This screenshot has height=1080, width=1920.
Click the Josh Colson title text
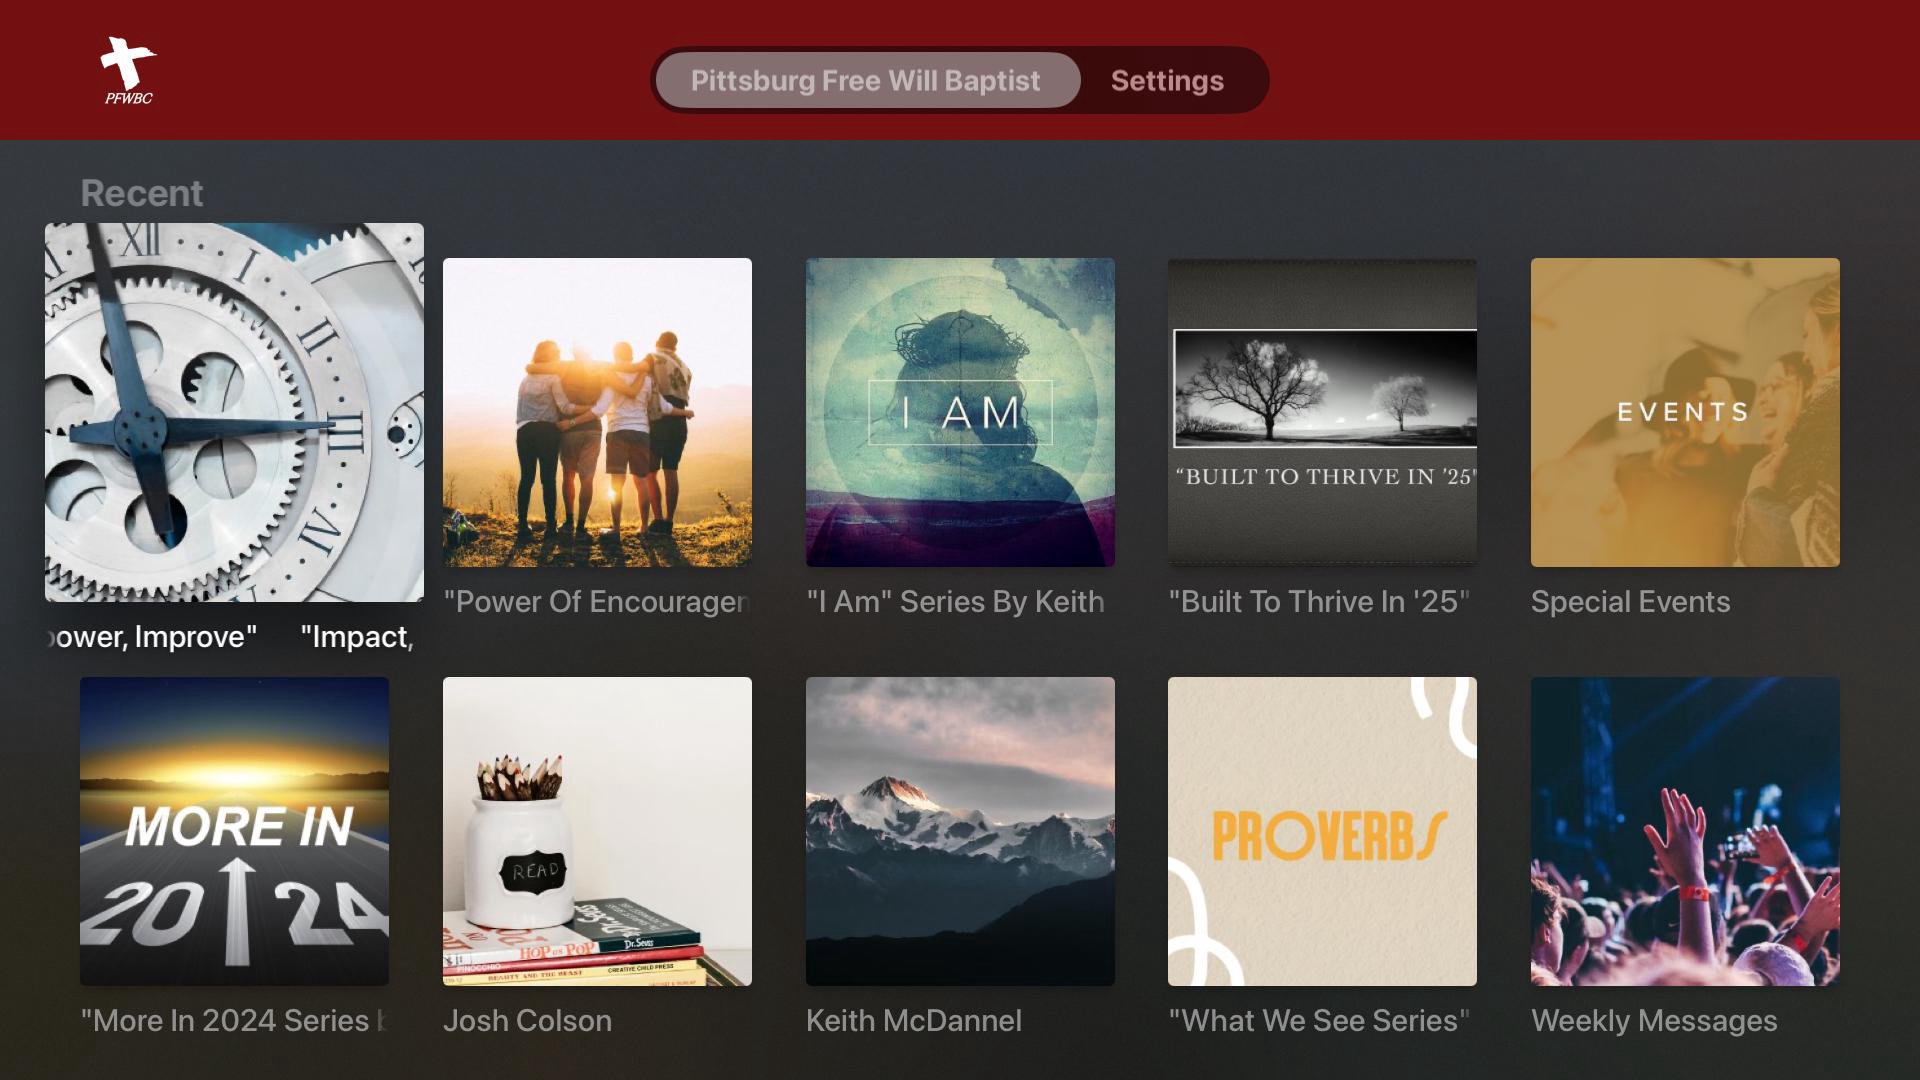[x=527, y=1021]
